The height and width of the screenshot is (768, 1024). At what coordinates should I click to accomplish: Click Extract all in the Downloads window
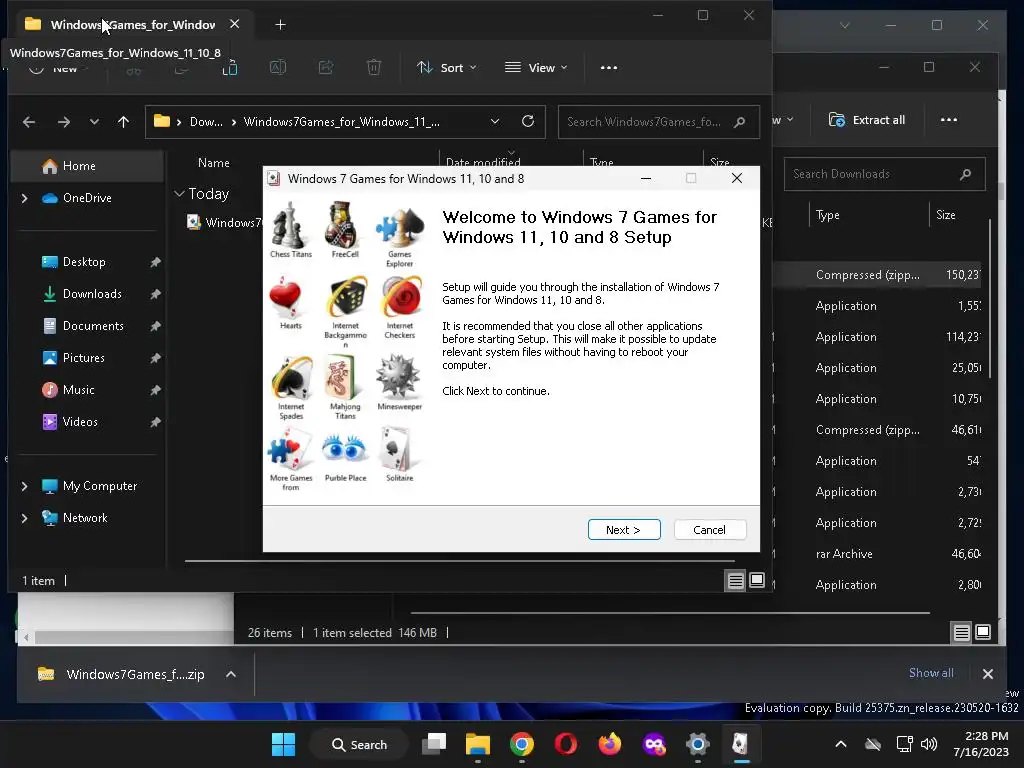click(x=867, y=120)
